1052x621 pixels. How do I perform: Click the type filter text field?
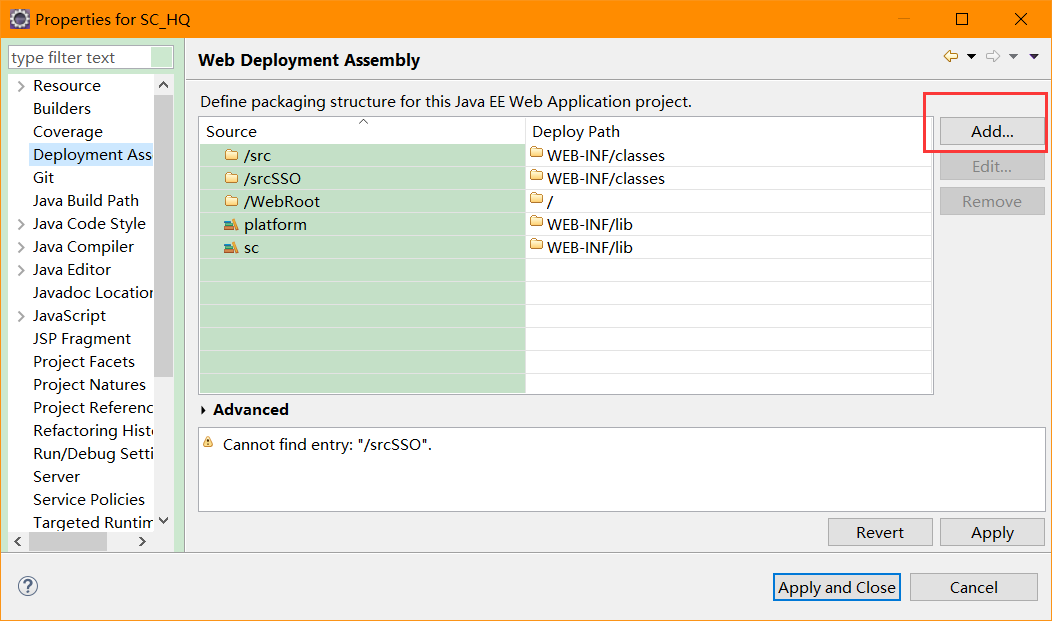click(81, 58)
